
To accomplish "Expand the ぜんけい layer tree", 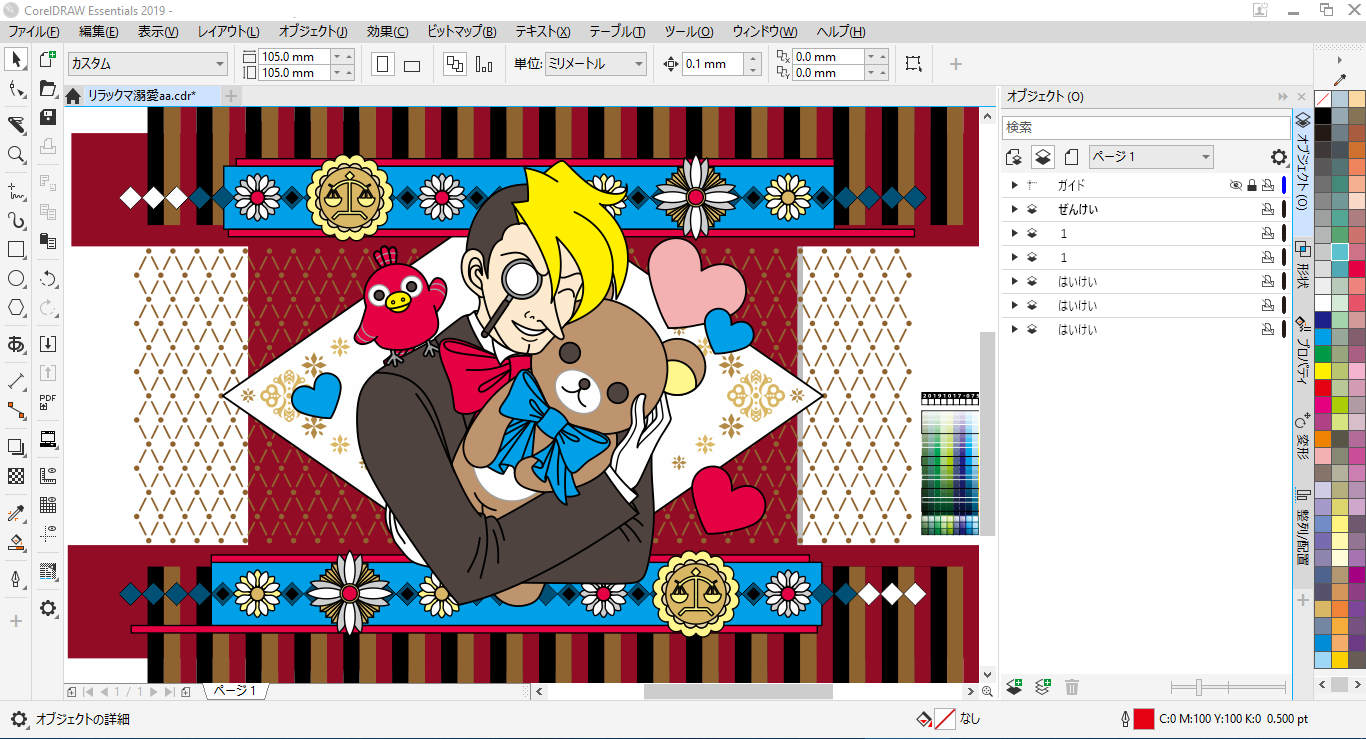I will [x=1015, y=209].
